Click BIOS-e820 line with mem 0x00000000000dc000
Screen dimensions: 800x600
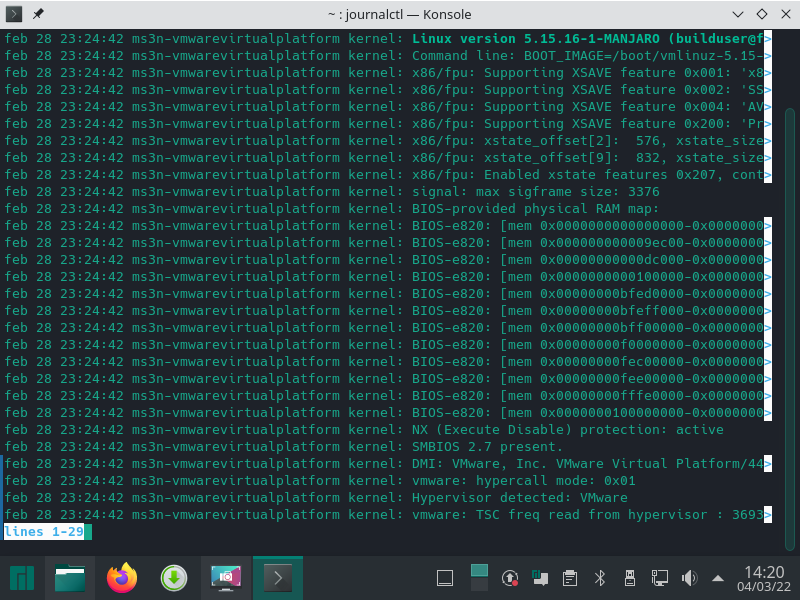(x=388, y=260)
